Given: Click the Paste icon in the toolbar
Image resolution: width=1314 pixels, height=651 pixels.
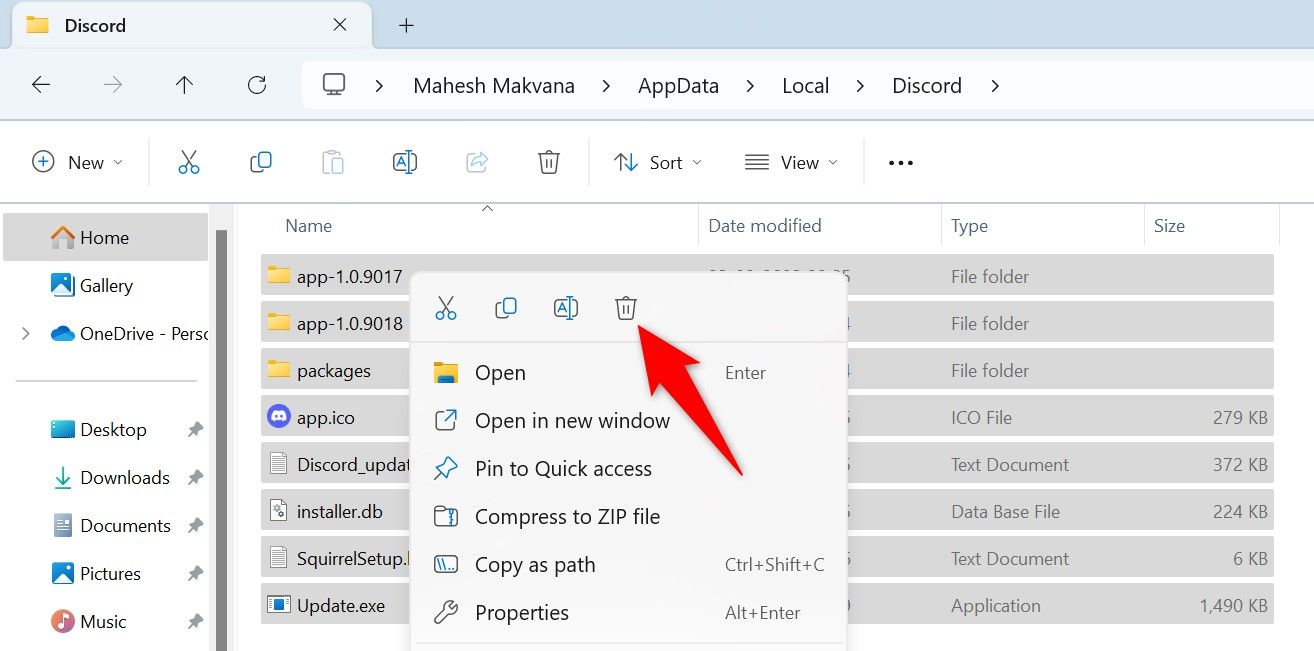Looking at the screenshot, I should pyautogui.click(x=333, y=161).
